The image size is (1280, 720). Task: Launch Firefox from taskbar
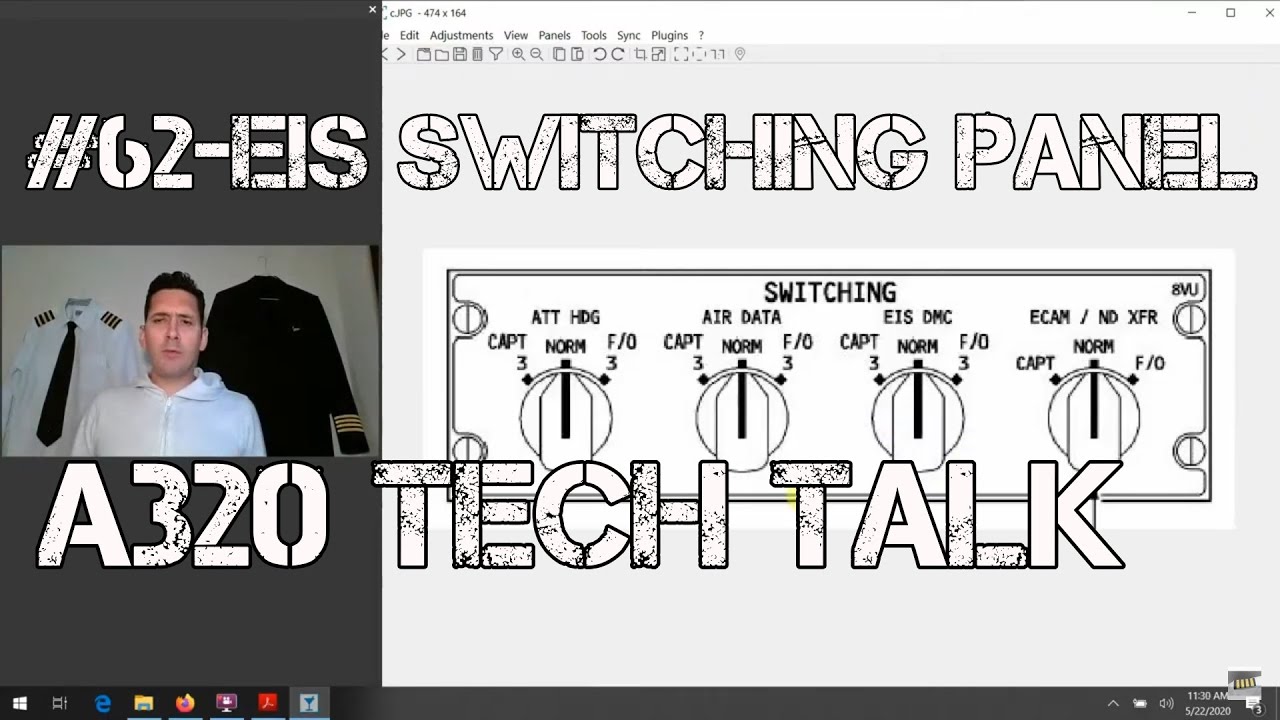click(185, 704)
